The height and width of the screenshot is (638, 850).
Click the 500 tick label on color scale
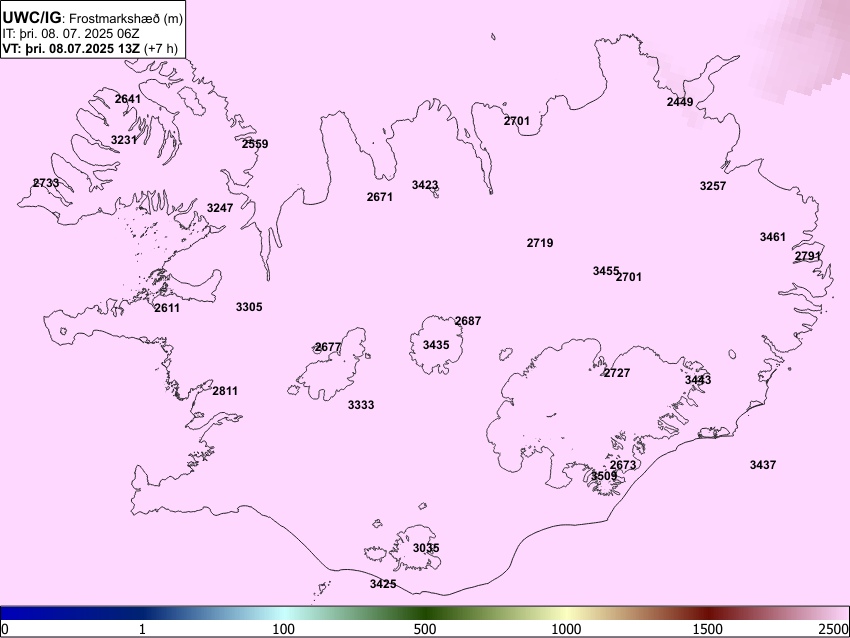click(425, 629)
